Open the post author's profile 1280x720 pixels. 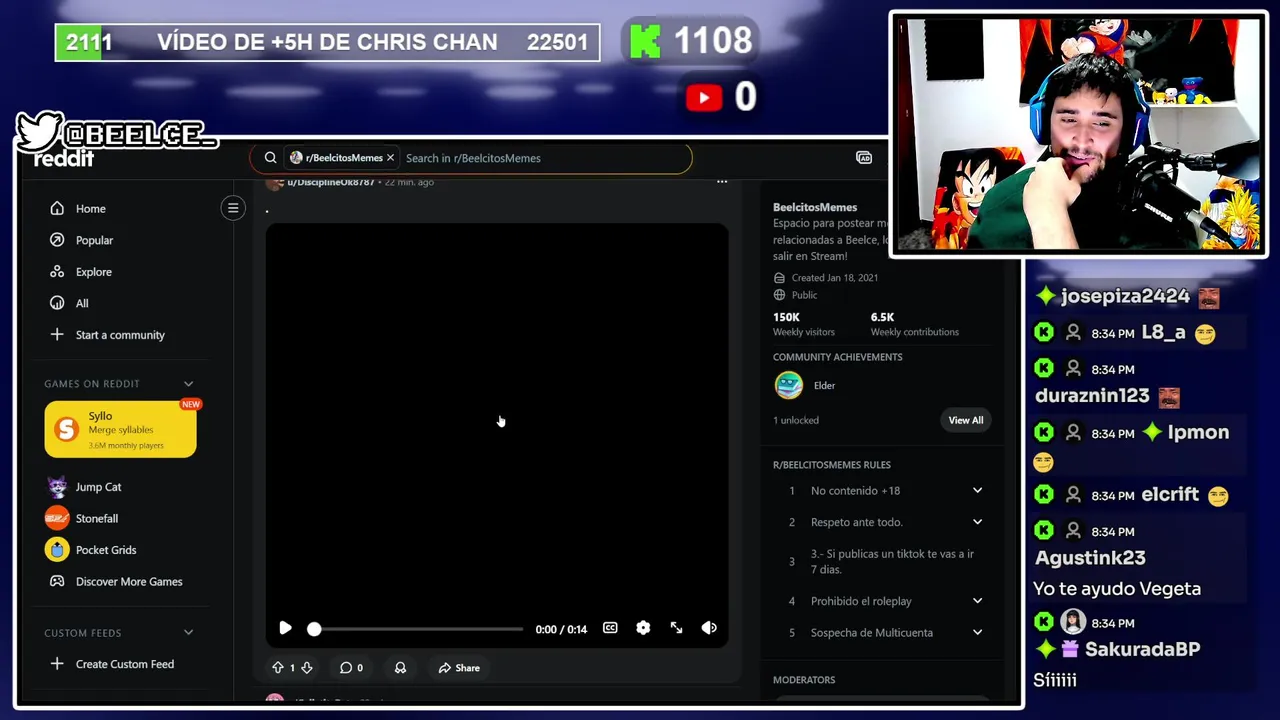point(331,182)
